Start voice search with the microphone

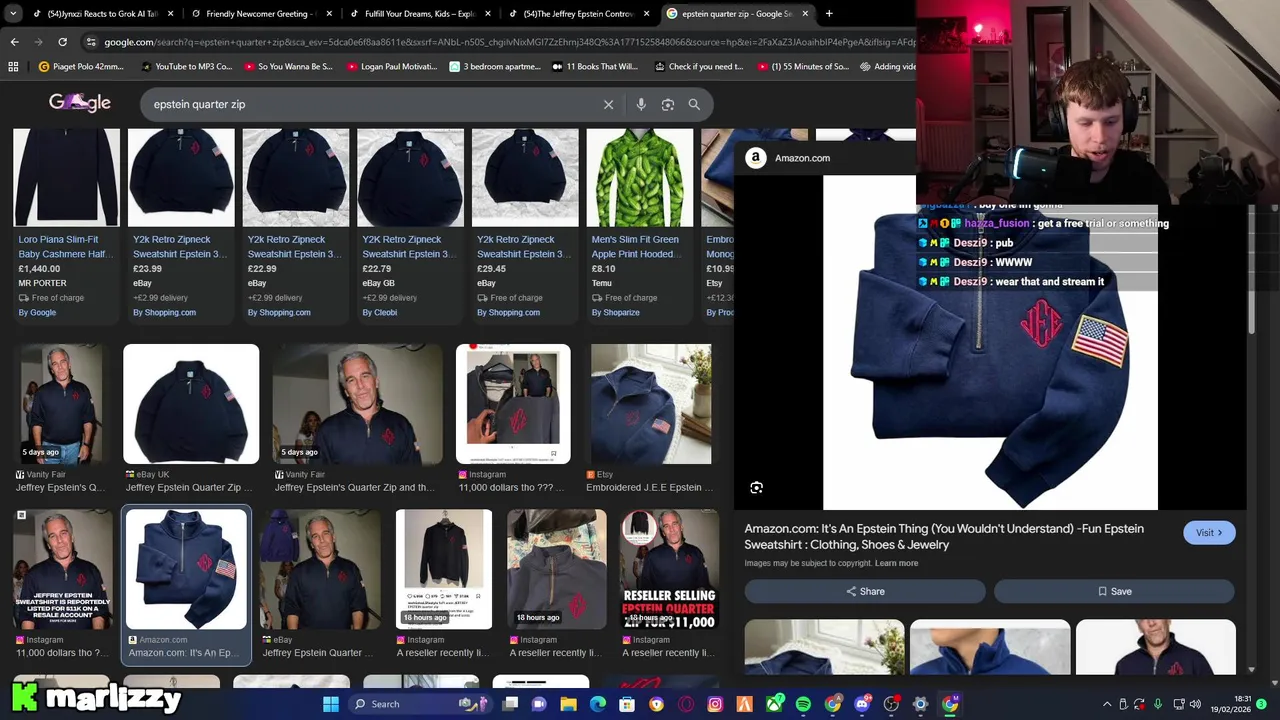pyautogui.click(x=641, y=104)
